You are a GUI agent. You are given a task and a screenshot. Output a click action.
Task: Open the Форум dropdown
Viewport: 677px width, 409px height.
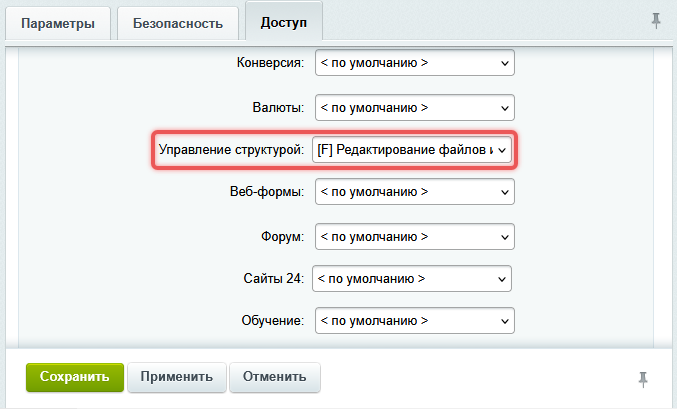click(414, 236)
